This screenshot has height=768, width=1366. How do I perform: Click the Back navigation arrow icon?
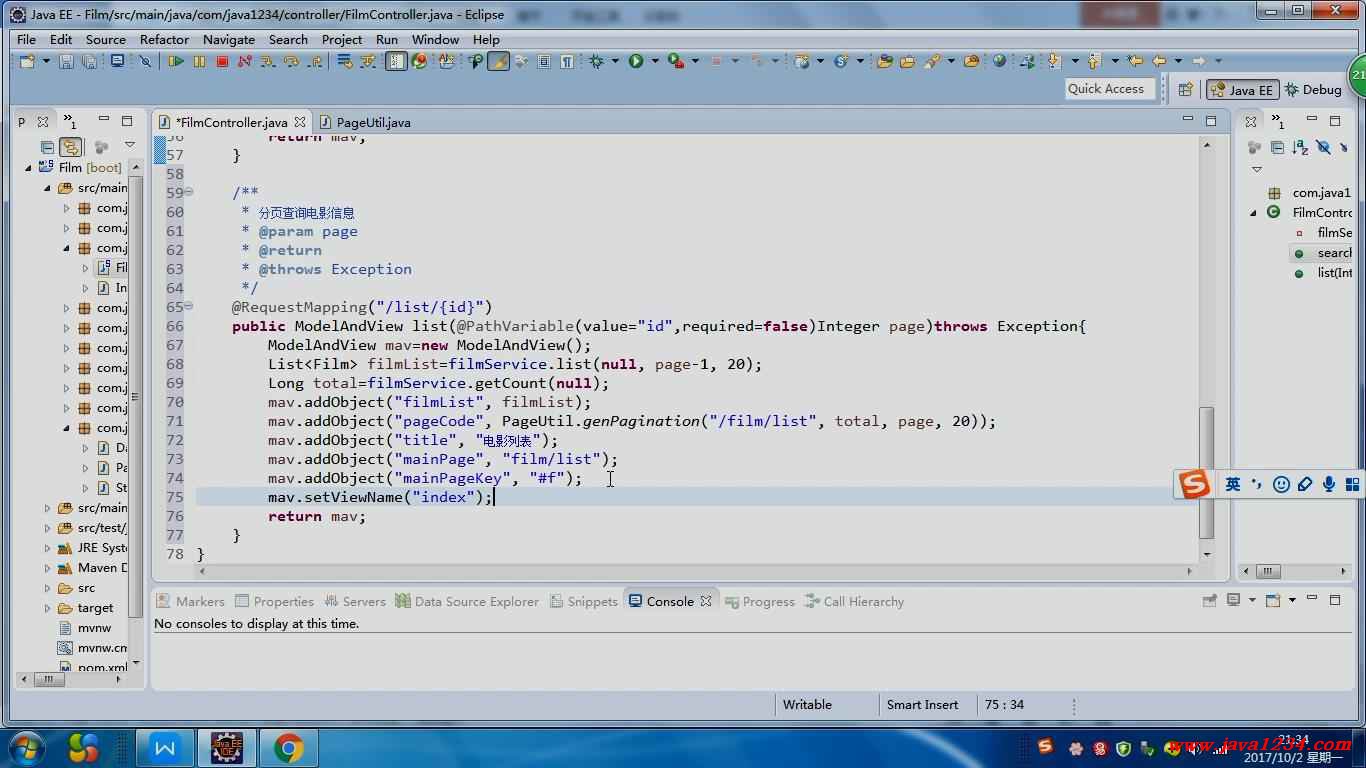click(1160, 62)
